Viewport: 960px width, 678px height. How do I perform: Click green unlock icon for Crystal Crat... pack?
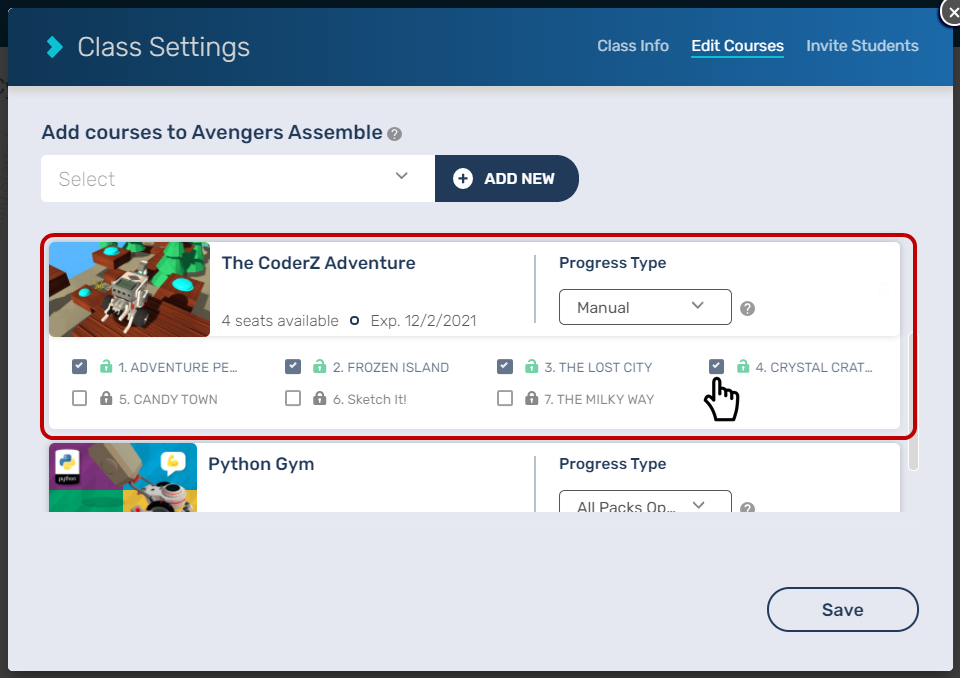click(743, 366)
